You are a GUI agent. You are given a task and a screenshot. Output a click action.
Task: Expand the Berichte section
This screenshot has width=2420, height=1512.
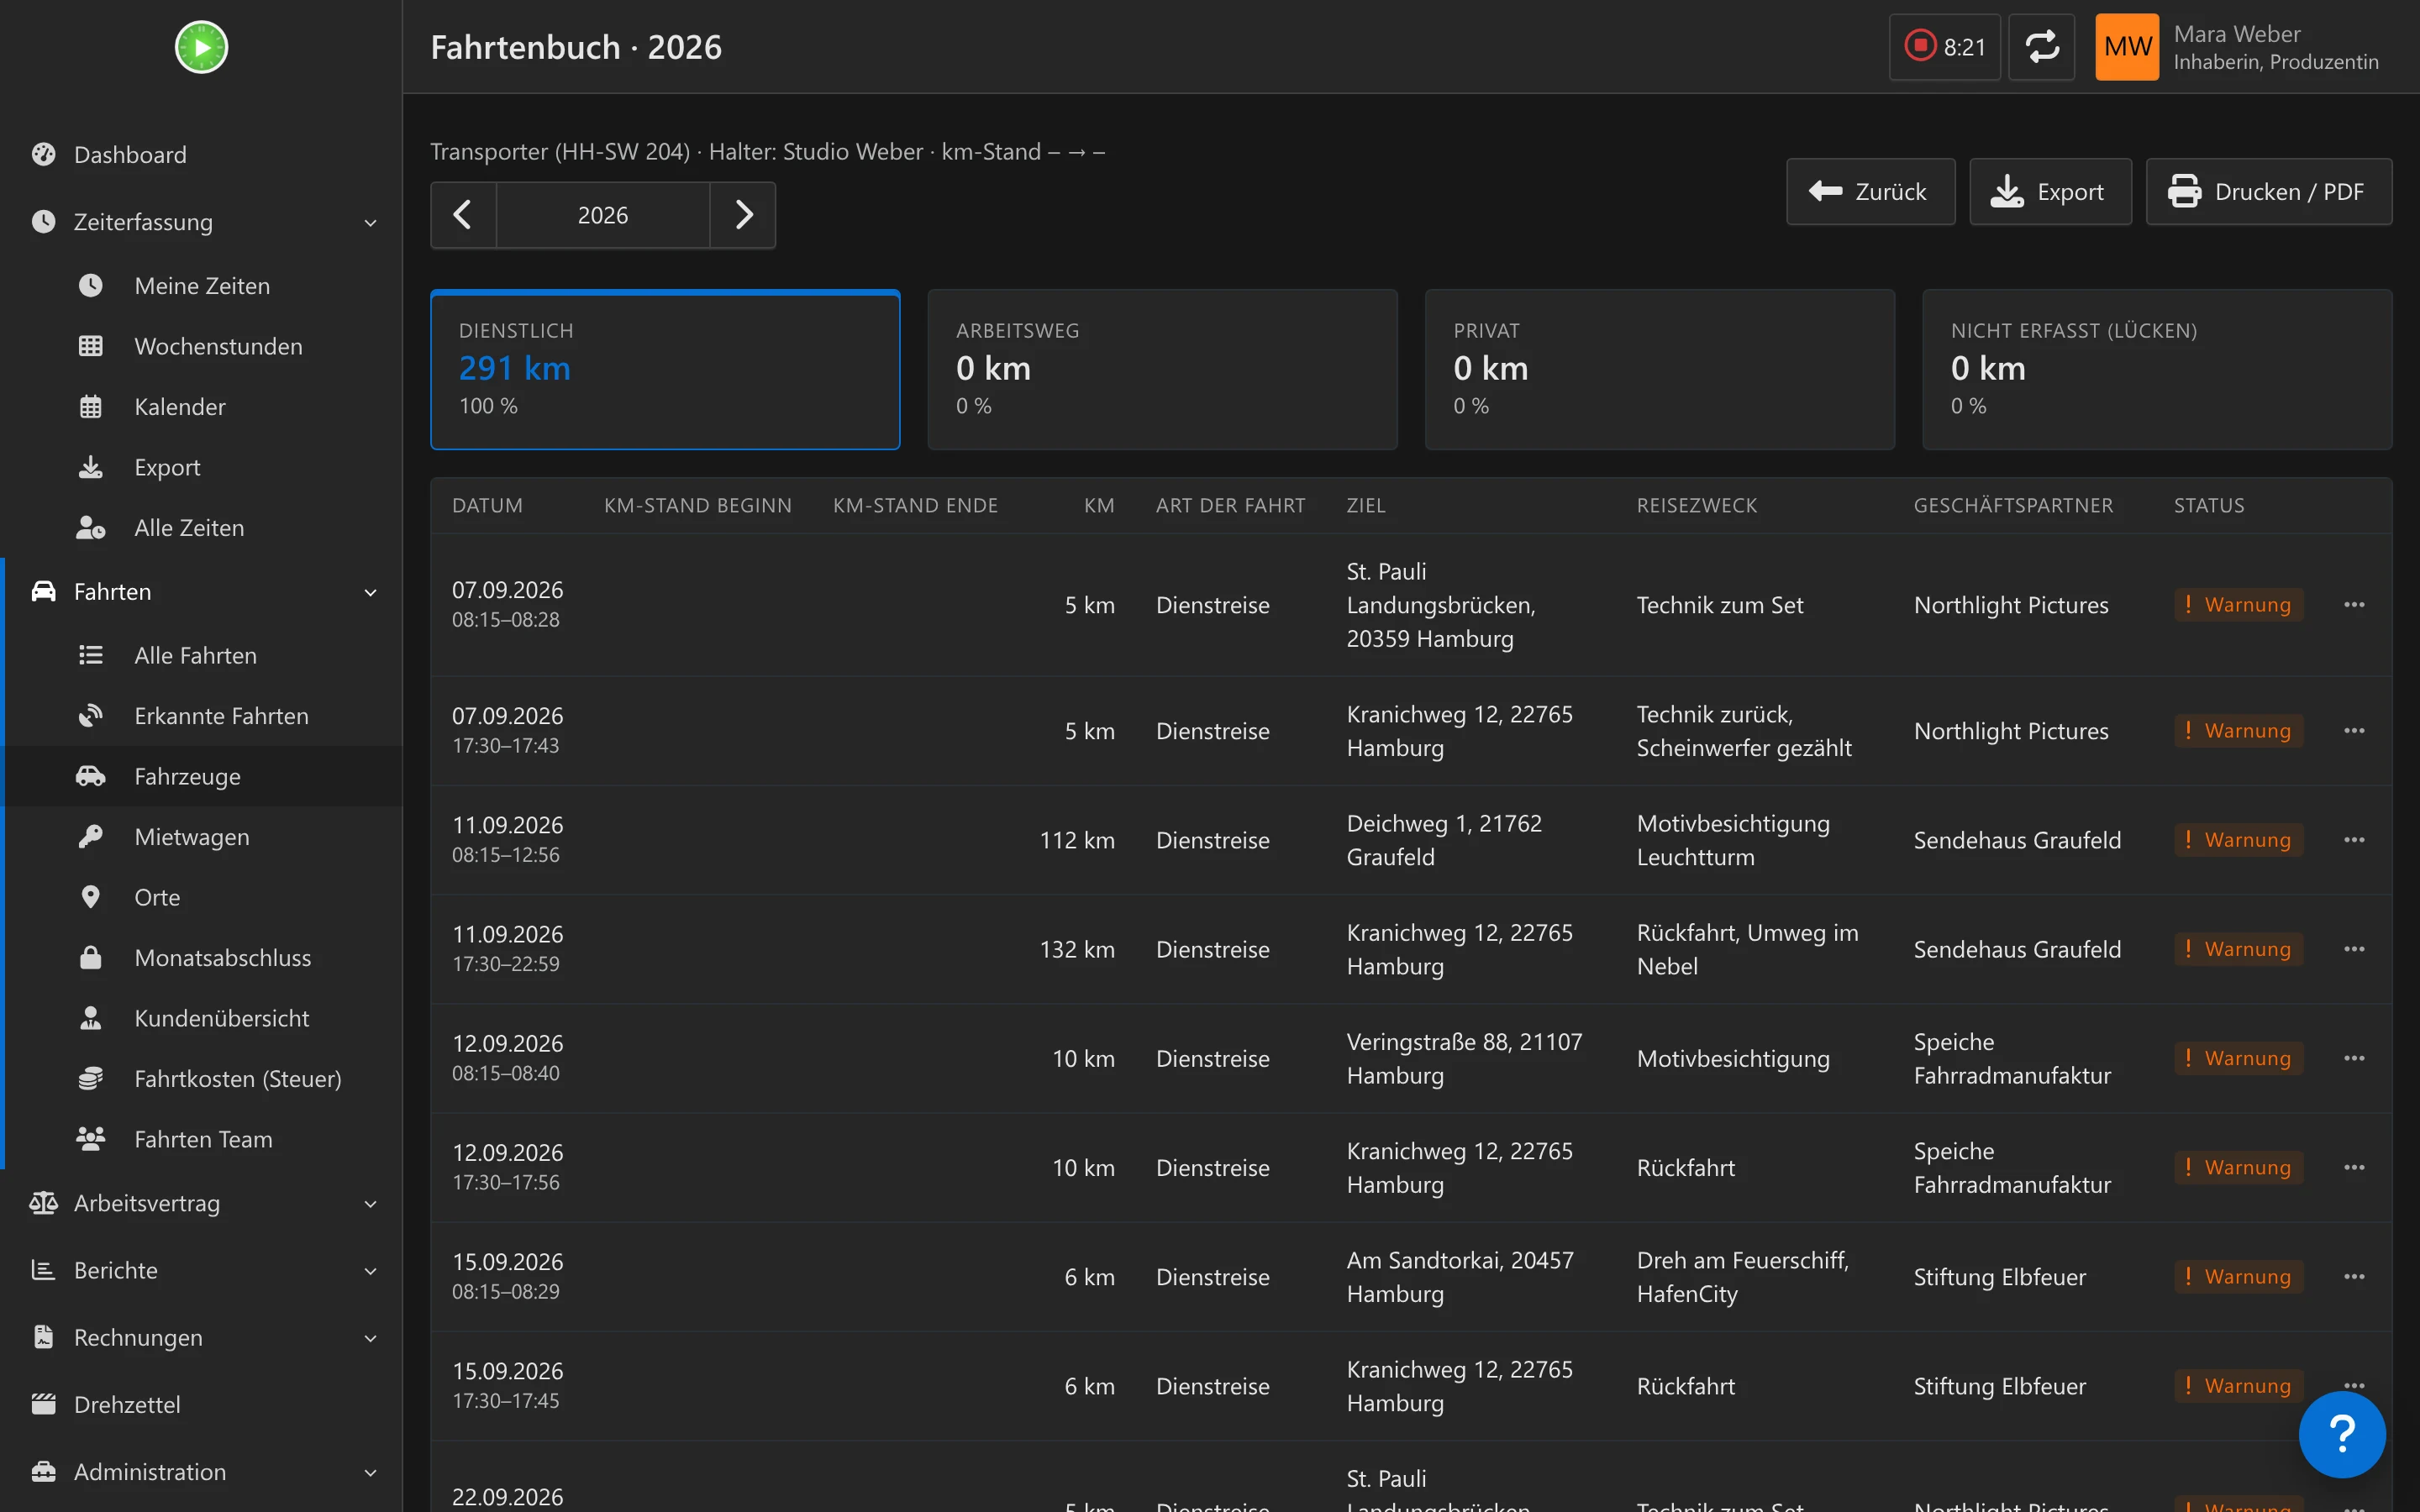tap(202, 1270)
